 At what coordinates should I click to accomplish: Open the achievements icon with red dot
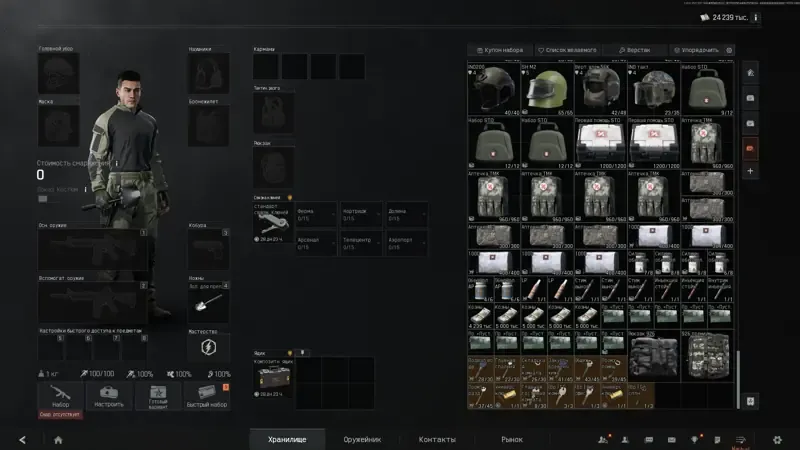click(x=694, y=440)
